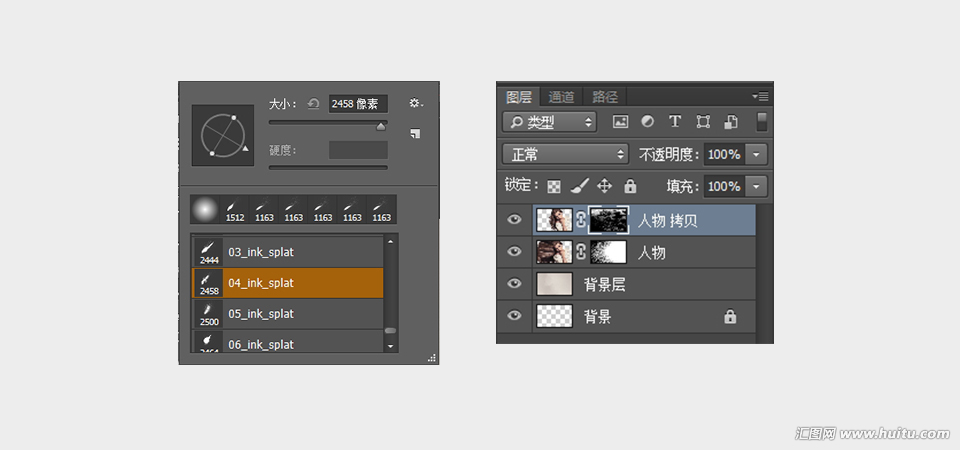
Task: Click the brush size slider handle
Action: 381,126
